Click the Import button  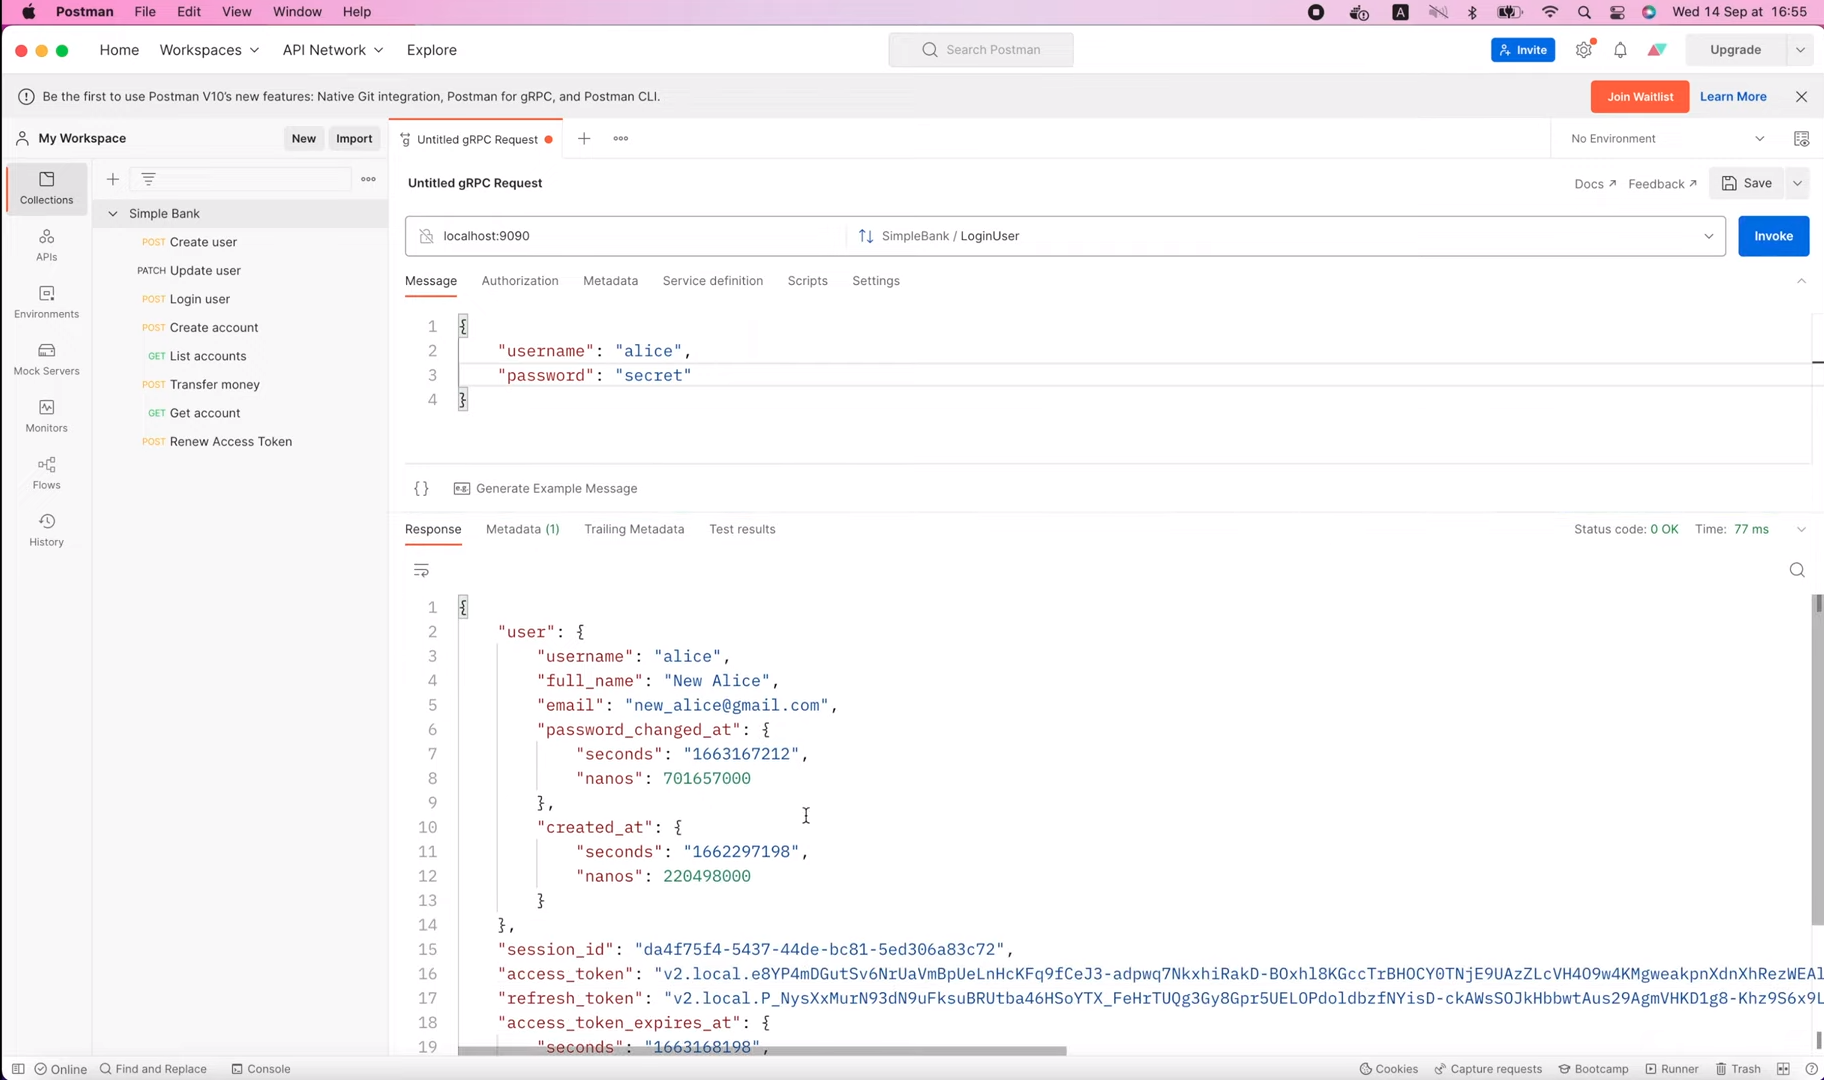(x=354, y=139)
